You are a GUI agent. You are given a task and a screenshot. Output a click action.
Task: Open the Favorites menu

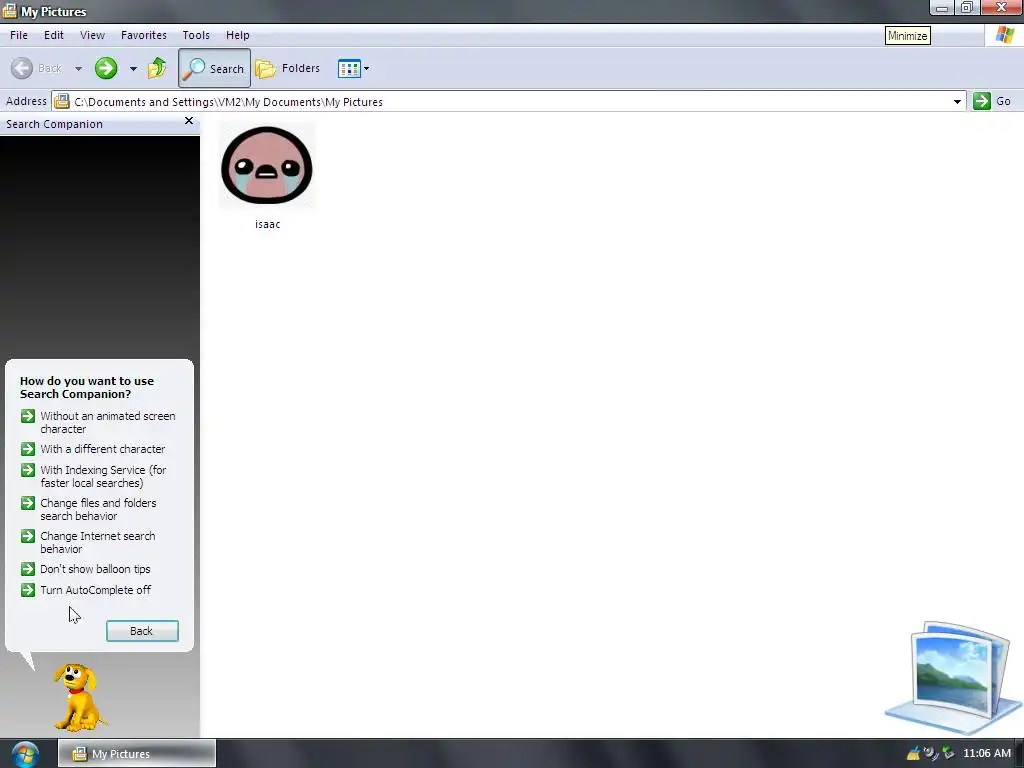(144, 35)
